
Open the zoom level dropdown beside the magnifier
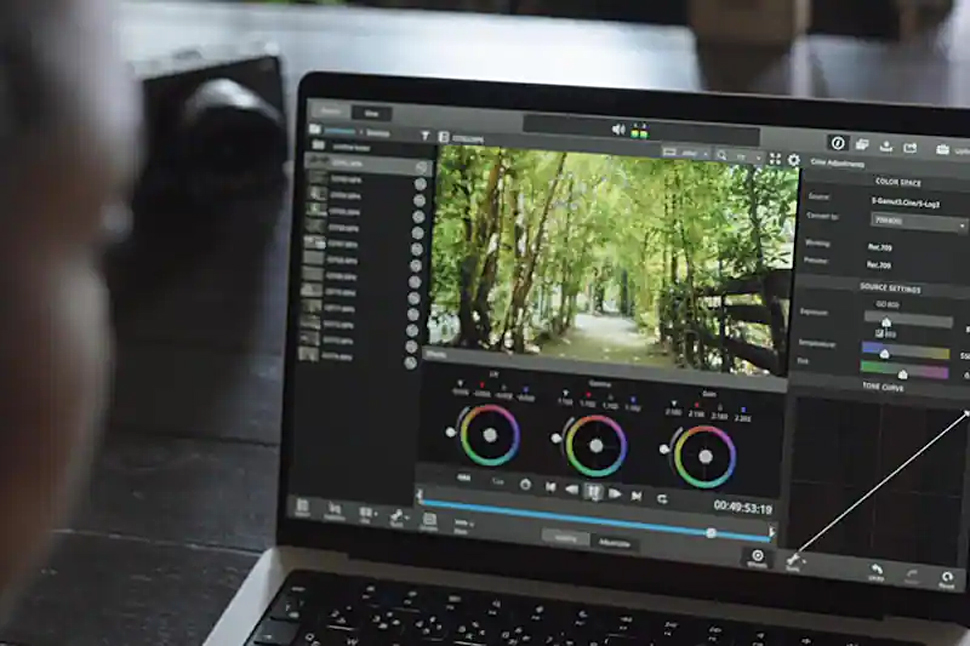click(x=746, y=157)
